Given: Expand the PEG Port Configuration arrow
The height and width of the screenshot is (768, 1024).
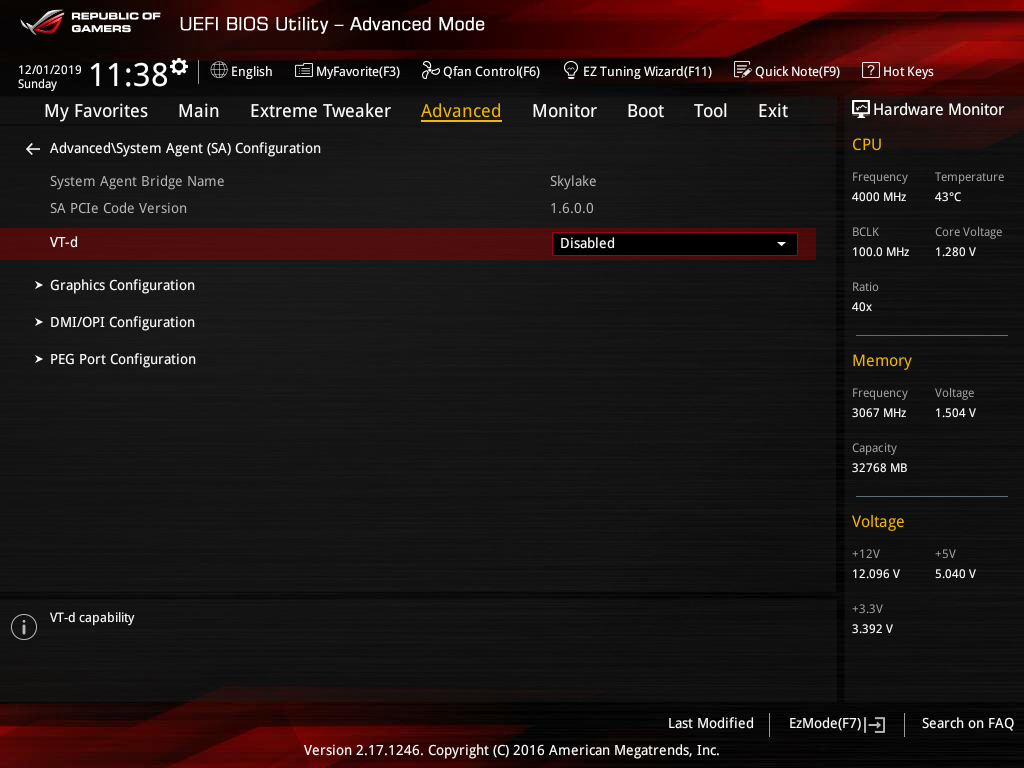Looking at the screenshot, I should [x=39, y=359].
